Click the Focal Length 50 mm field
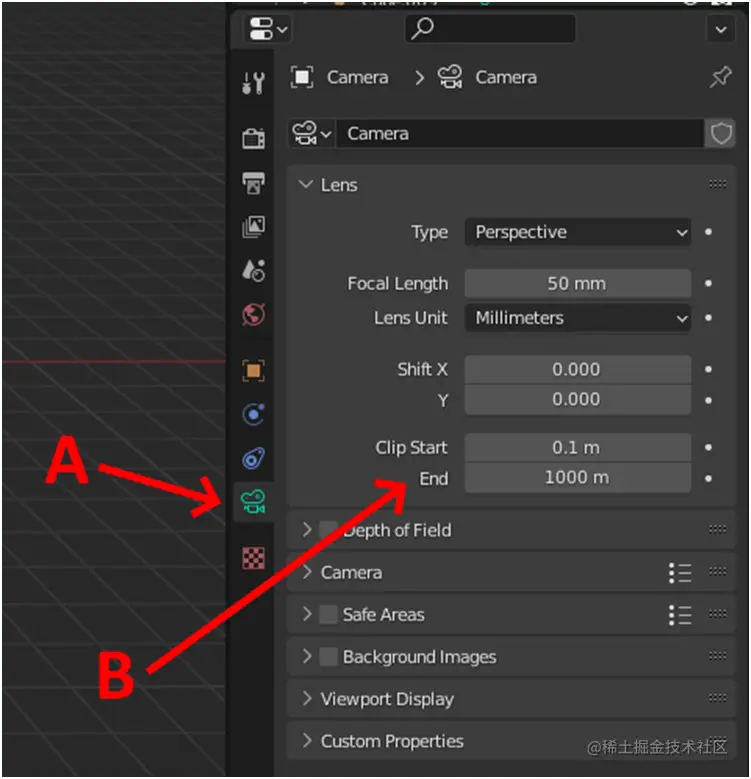751x779 pixels. [x=578, y=284]
